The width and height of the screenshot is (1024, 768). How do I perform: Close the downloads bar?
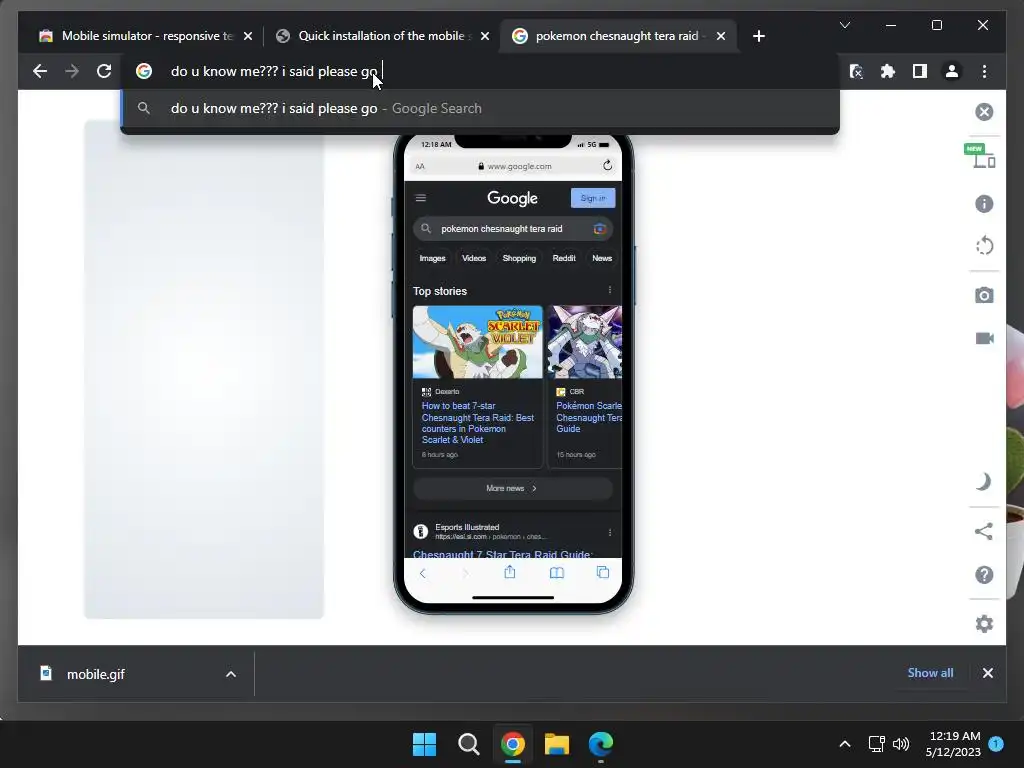[987, 673]
